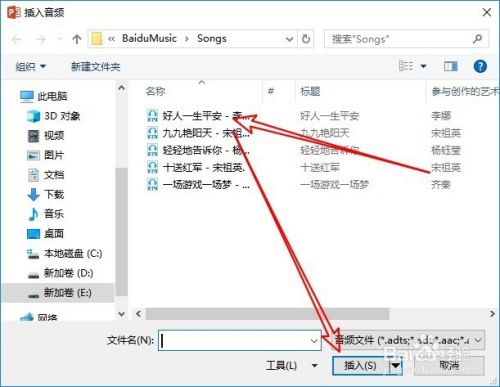Click audio icon of 轻轻地告诉你
The width and height of the screenshot is (500, 387).
click(152, 150)
